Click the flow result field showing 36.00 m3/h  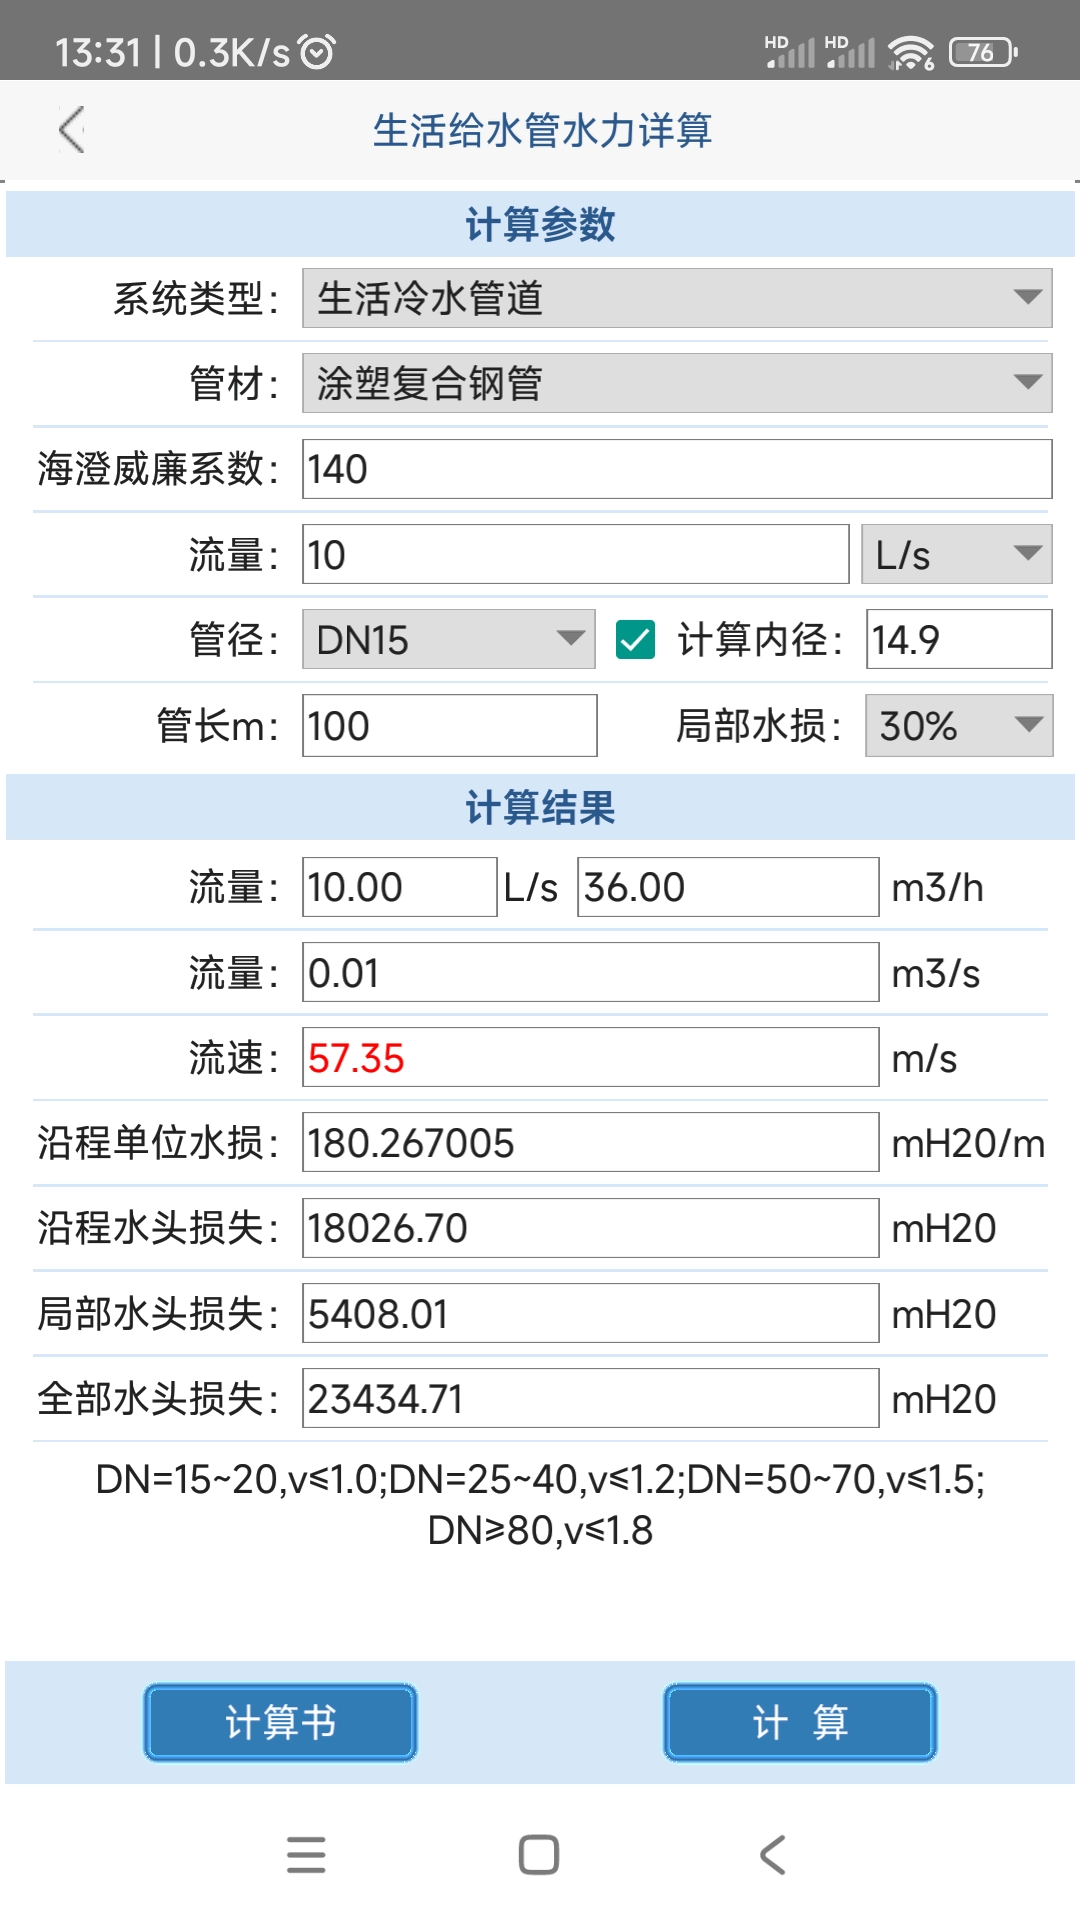click(x=728, y=886)
